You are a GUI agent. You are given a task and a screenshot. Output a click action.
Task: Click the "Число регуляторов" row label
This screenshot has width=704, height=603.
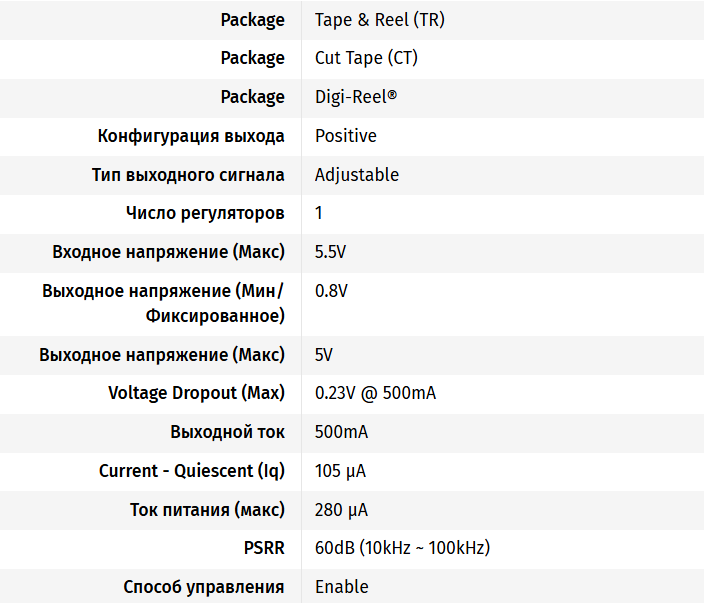click(205, 213)
